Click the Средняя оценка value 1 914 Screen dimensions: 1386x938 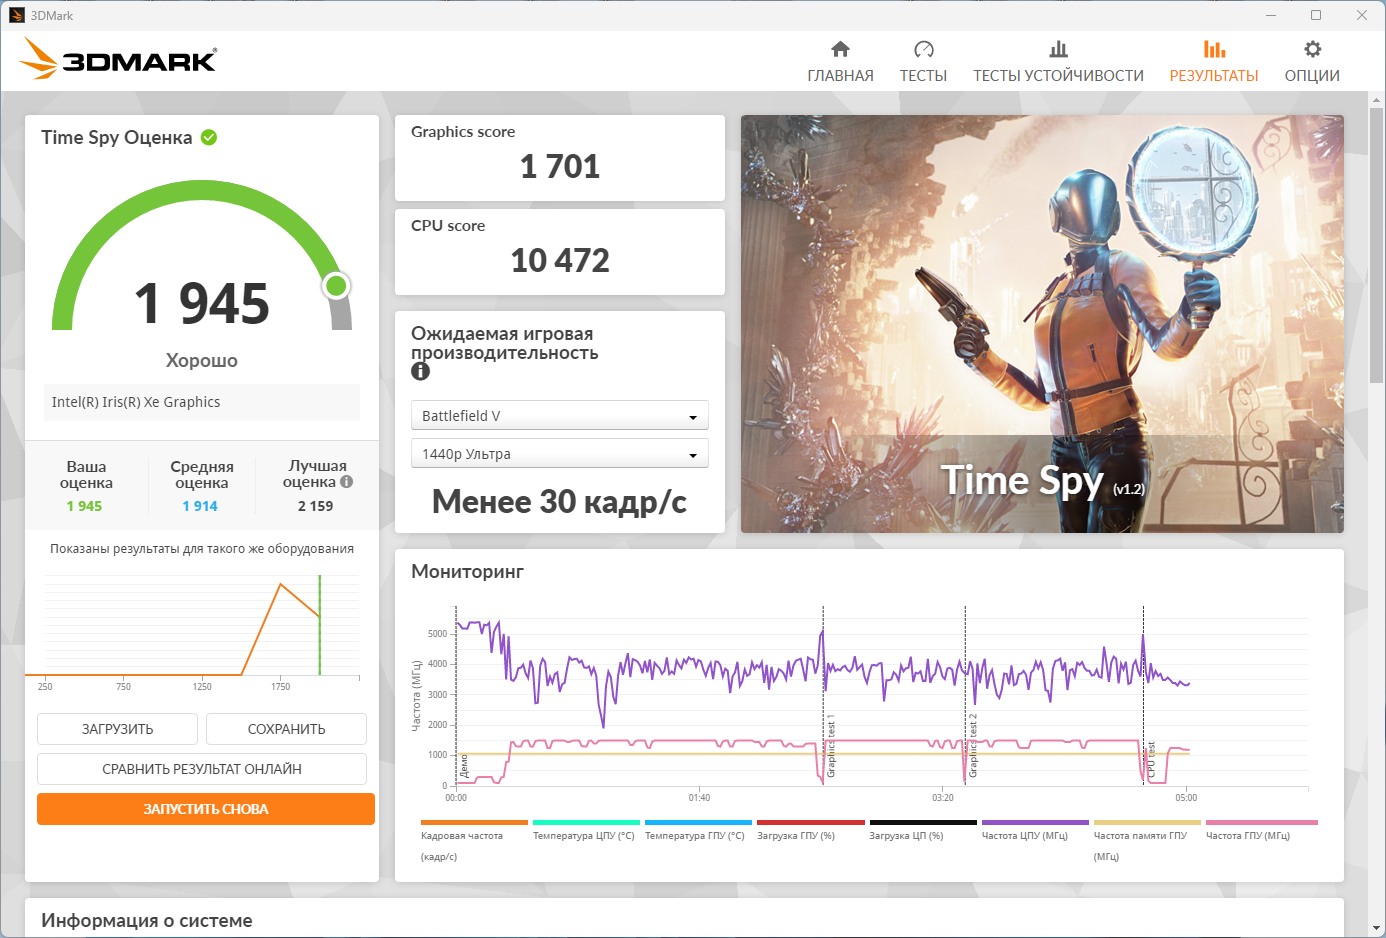pyautogui.click(x=200, y=506)
